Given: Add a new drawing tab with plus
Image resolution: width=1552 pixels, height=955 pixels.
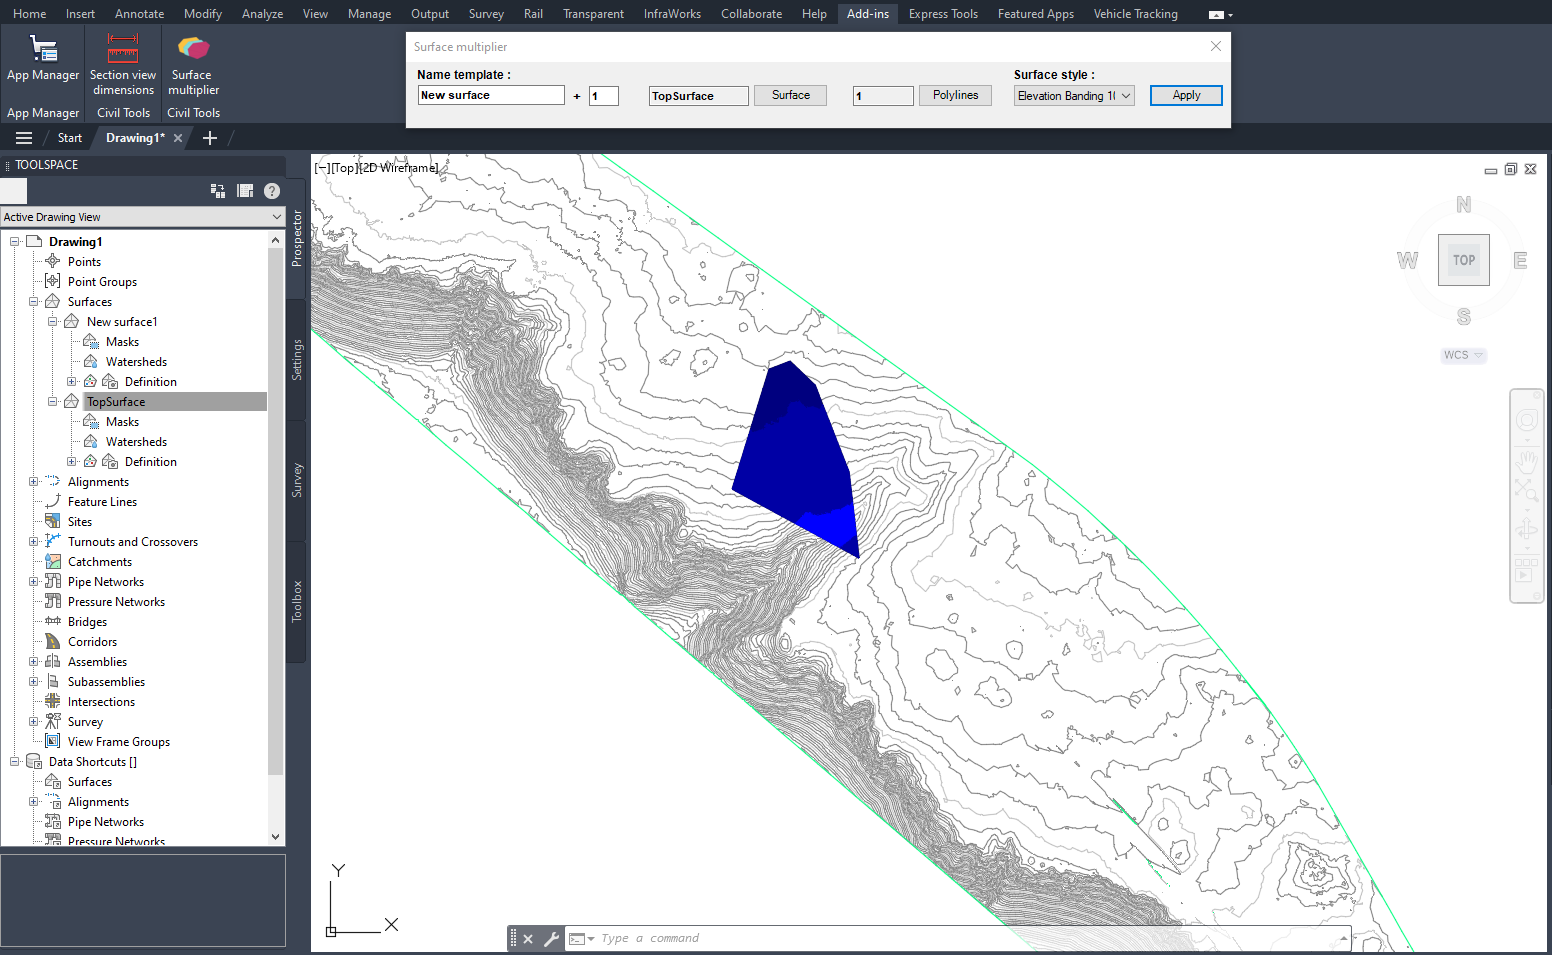Looking at the screenshot, I should click(x=210, y=138).
